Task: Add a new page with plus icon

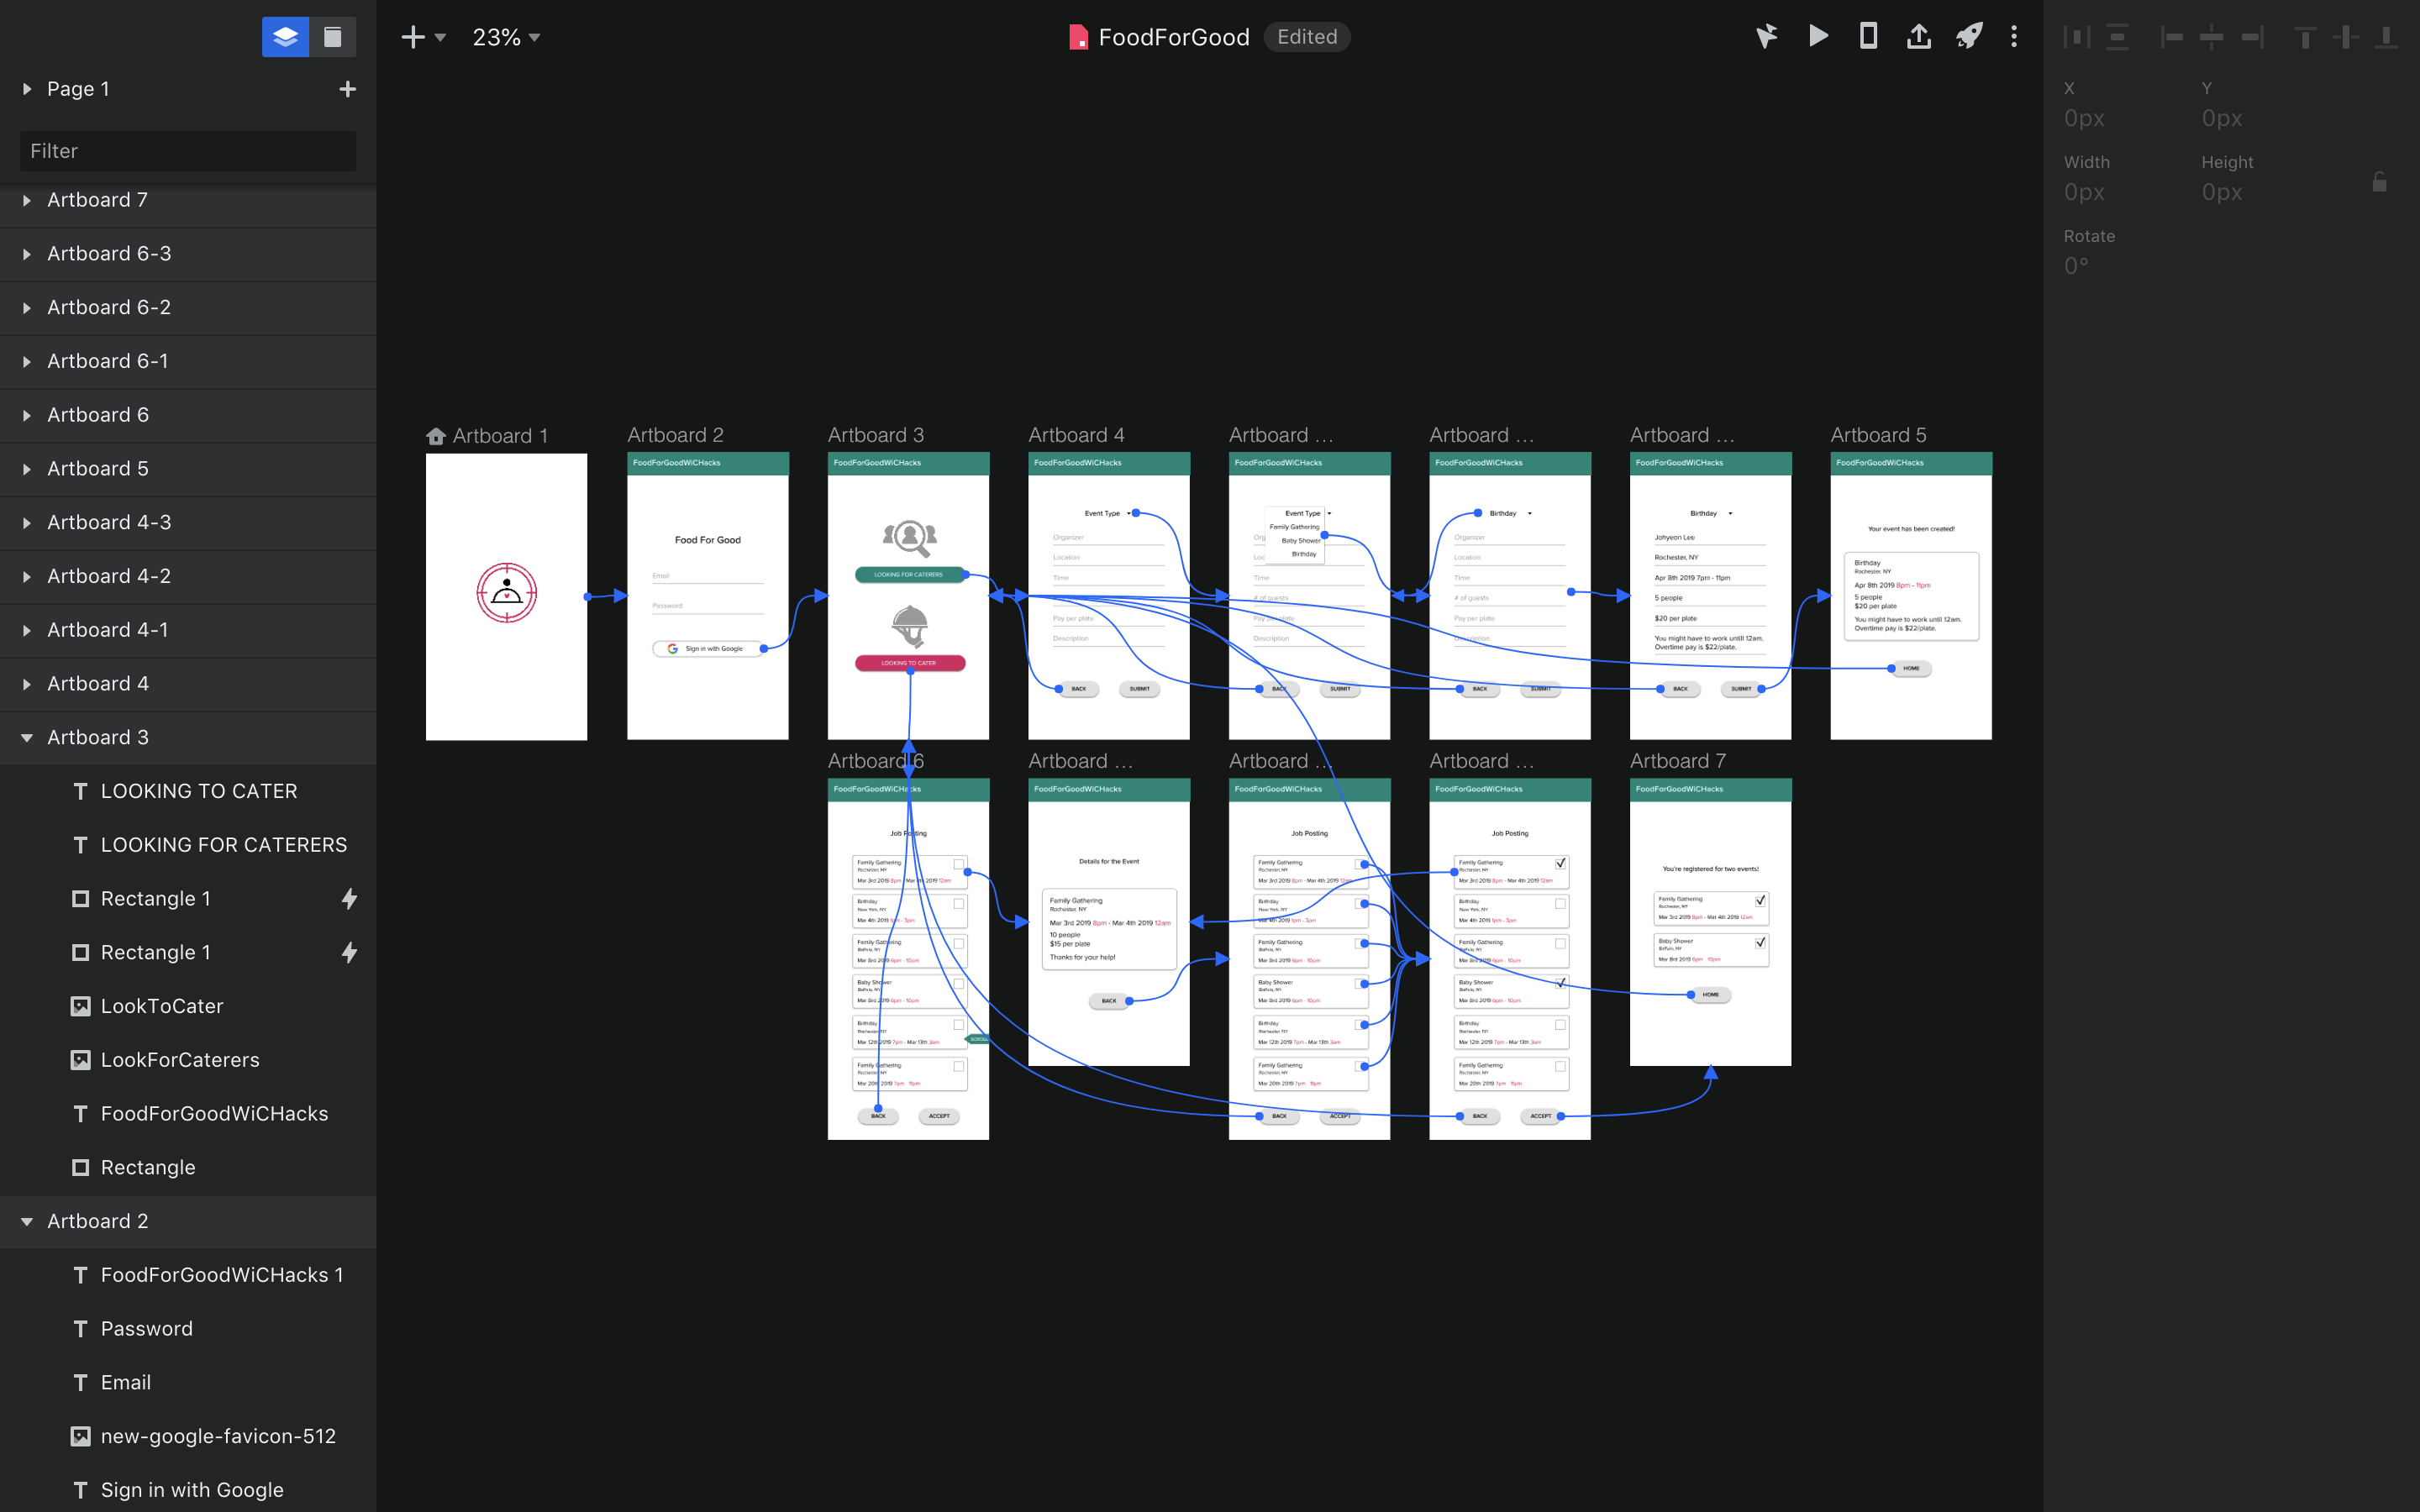Action: click(347, 89)
